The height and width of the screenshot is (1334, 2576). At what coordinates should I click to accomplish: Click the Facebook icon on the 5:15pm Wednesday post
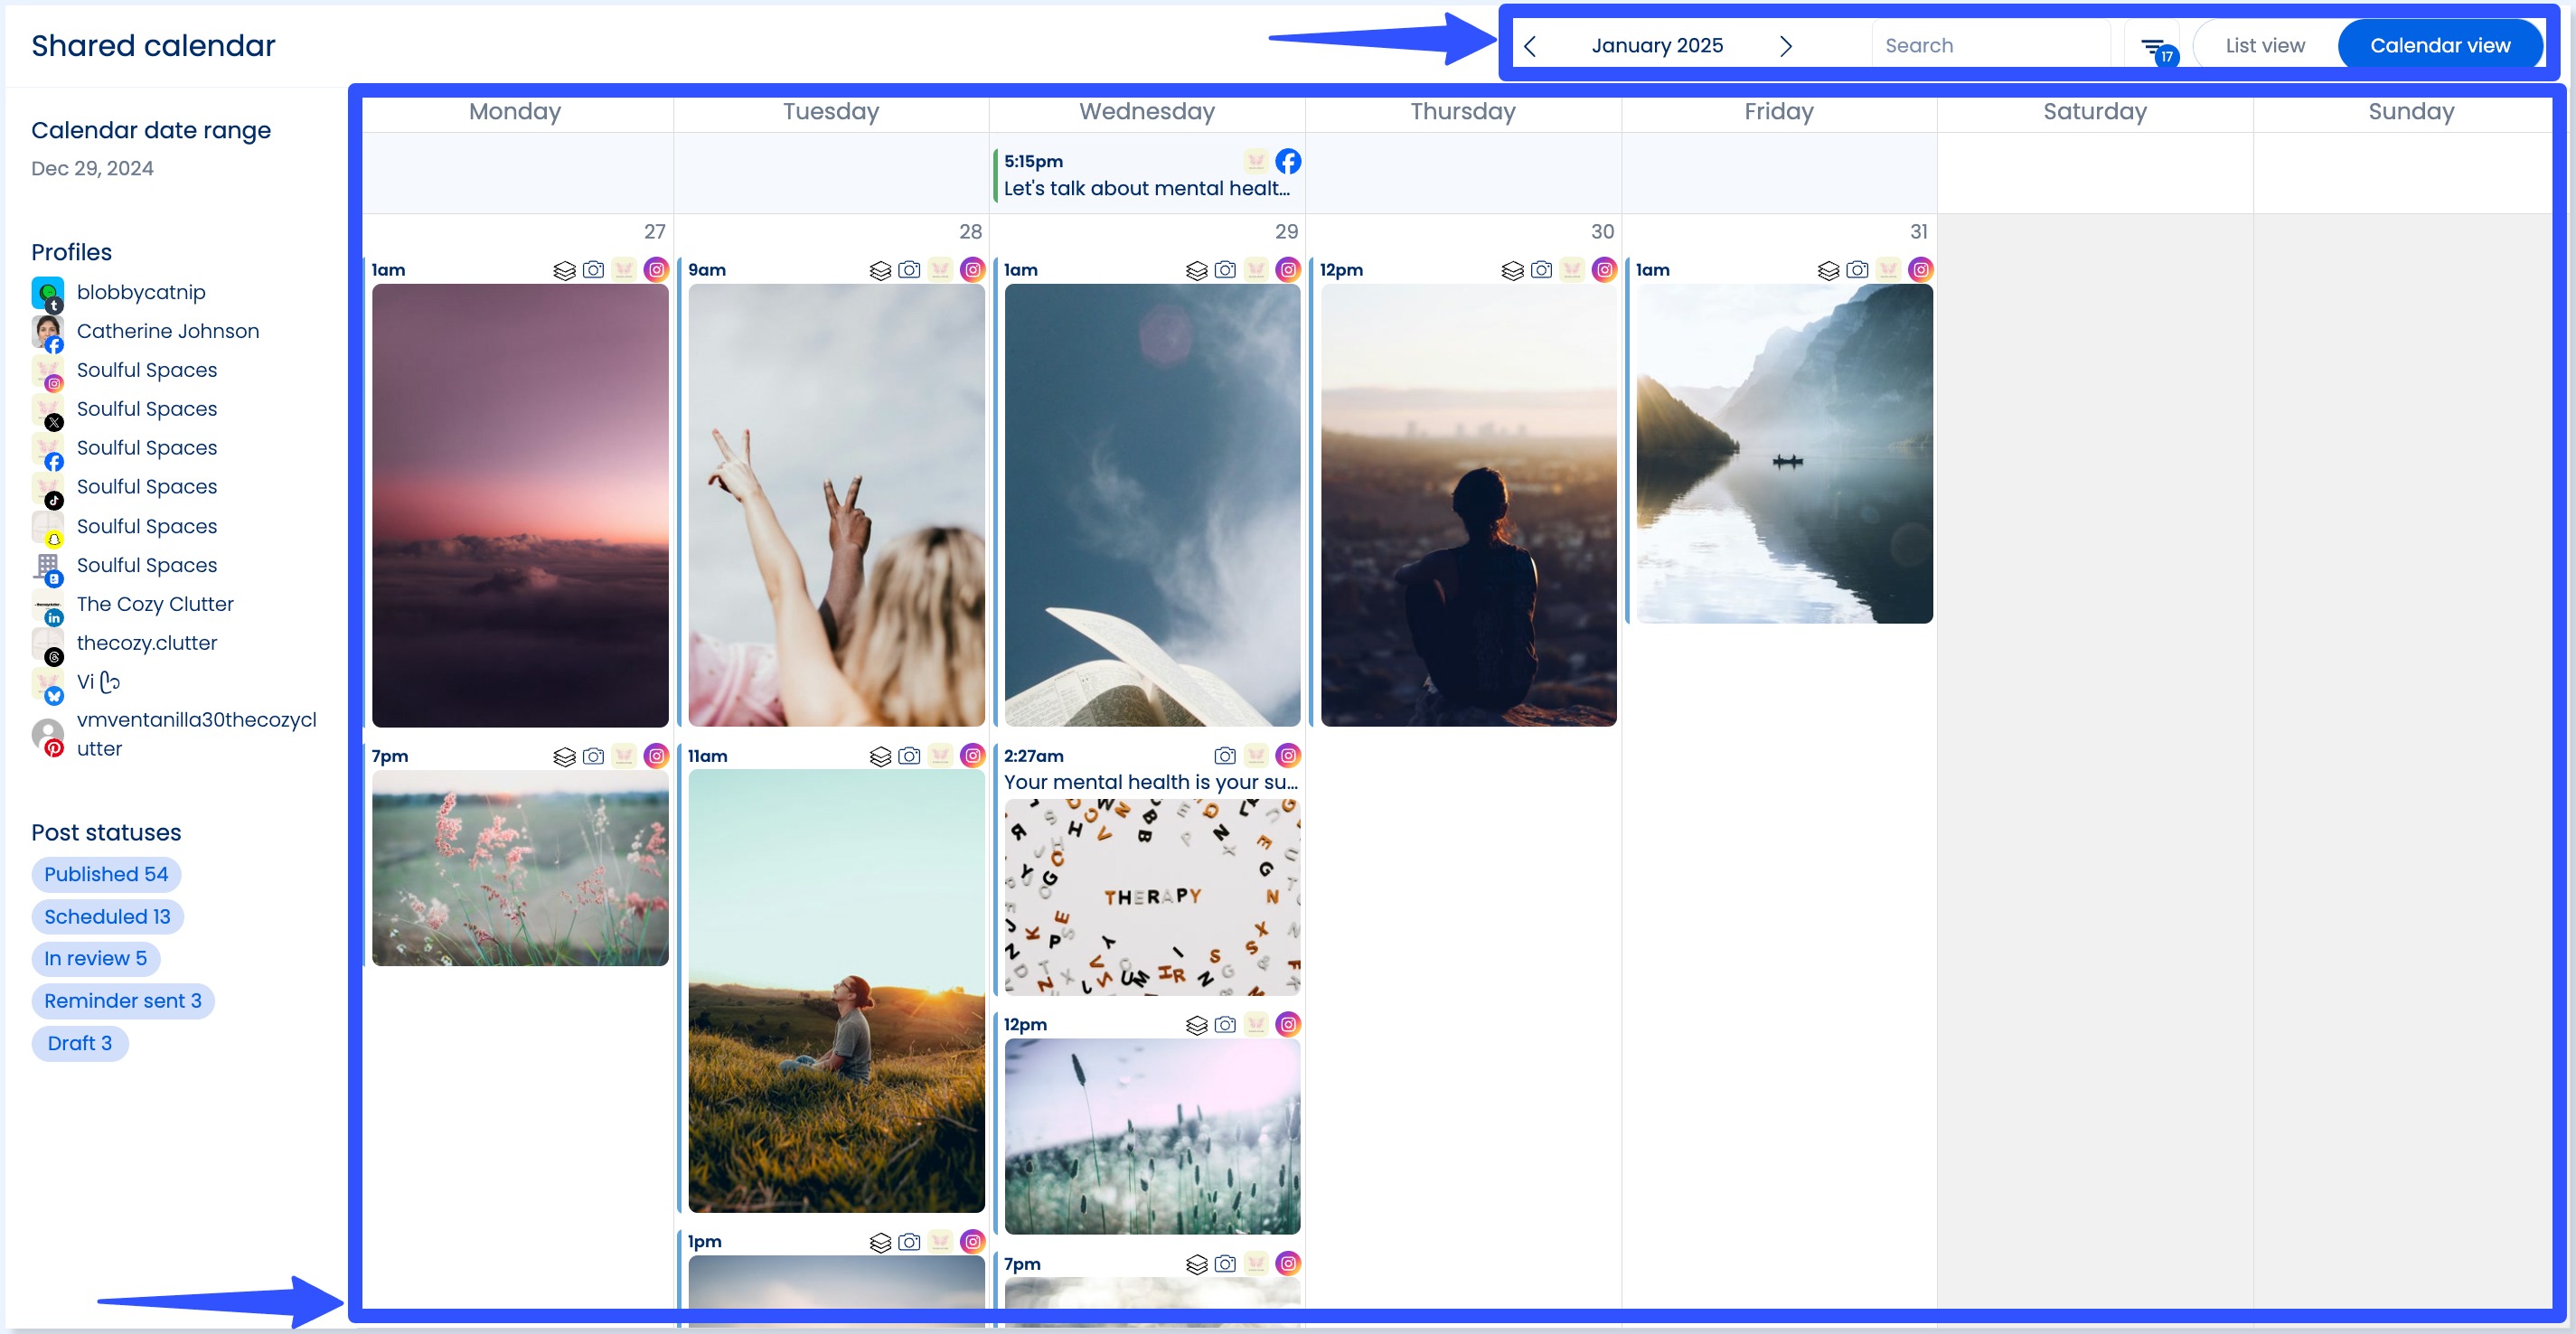pos(1288,160)
